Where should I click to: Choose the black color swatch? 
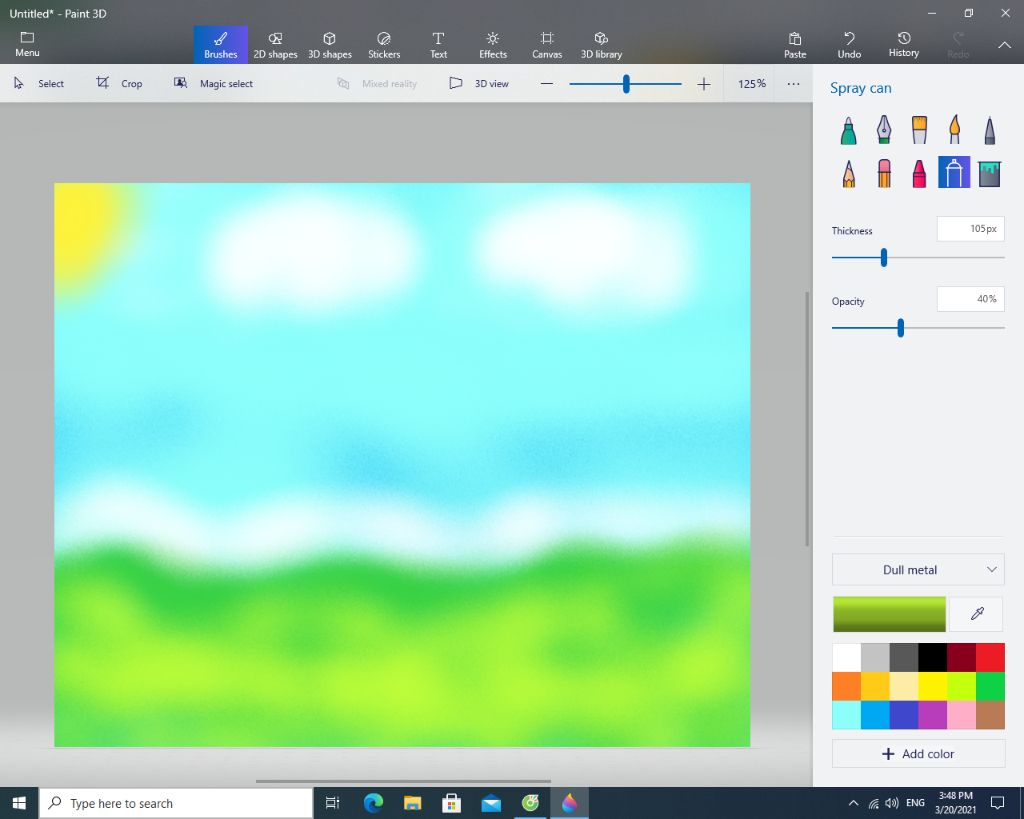(x=933, y=658)
